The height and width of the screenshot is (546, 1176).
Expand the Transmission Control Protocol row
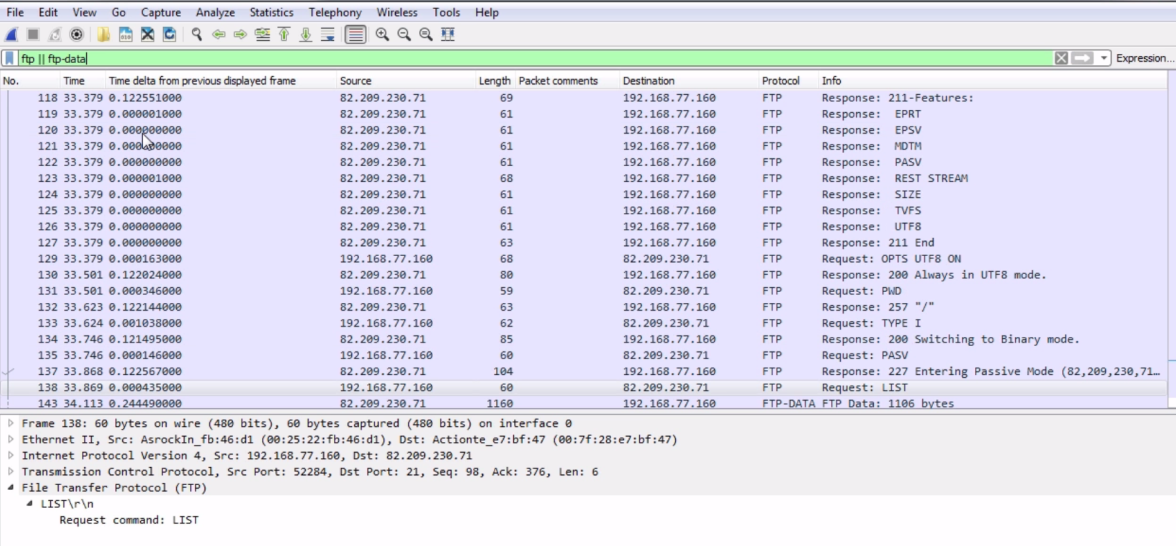[11, 472]
